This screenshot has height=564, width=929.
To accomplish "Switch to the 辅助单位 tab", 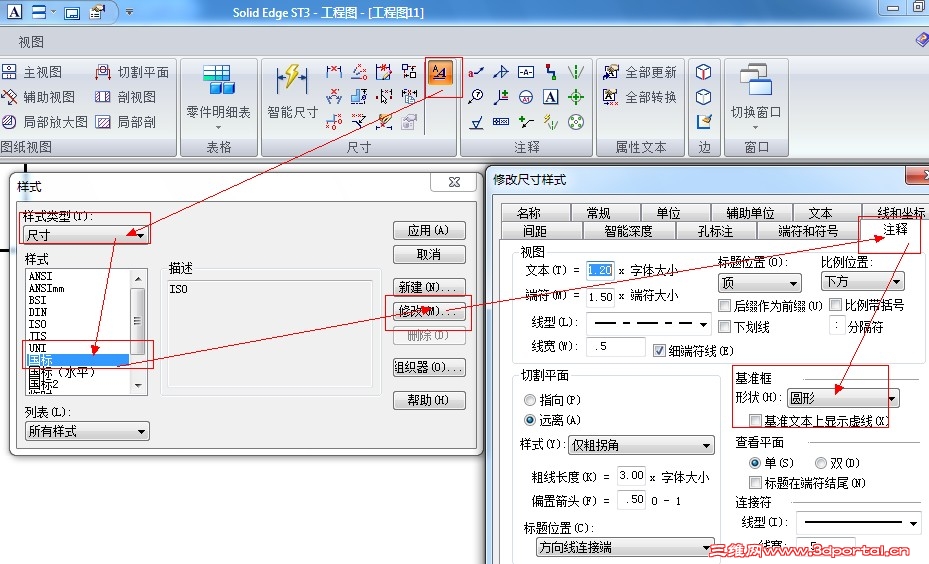I will (750, 213).
